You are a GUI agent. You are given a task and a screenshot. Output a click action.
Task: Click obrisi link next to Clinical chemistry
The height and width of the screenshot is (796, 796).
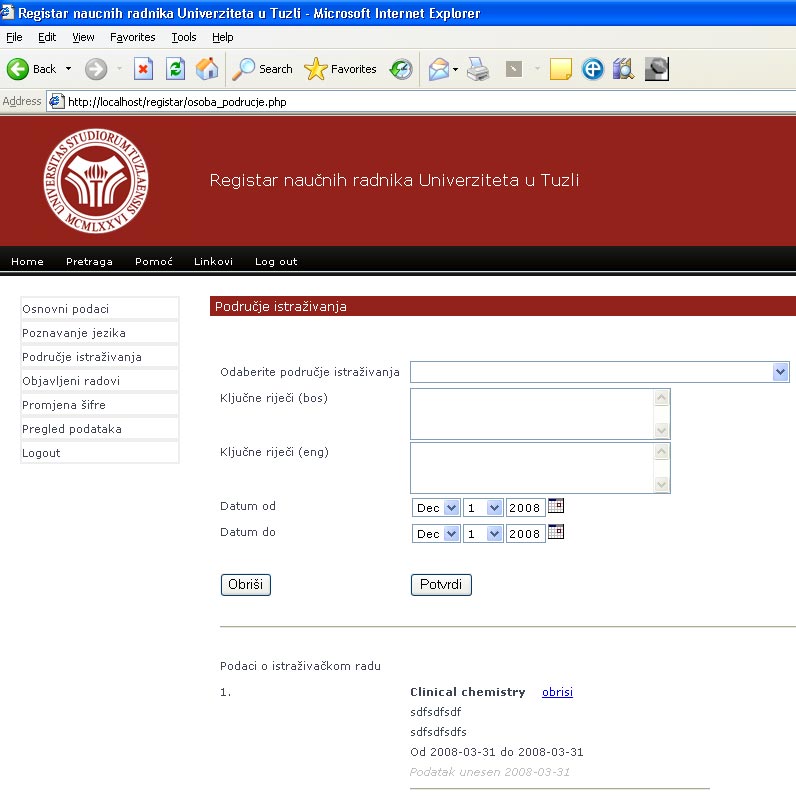(x=557, y=692)
